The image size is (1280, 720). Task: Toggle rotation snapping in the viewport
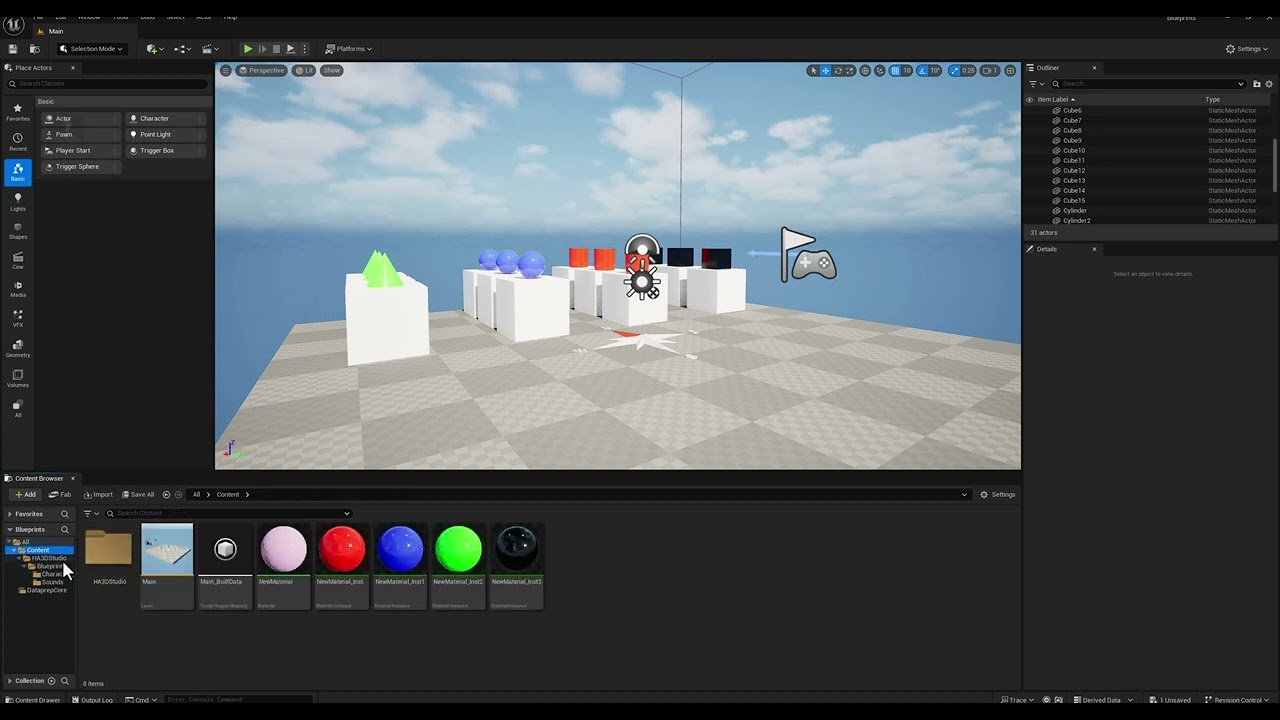coord(922,71)
